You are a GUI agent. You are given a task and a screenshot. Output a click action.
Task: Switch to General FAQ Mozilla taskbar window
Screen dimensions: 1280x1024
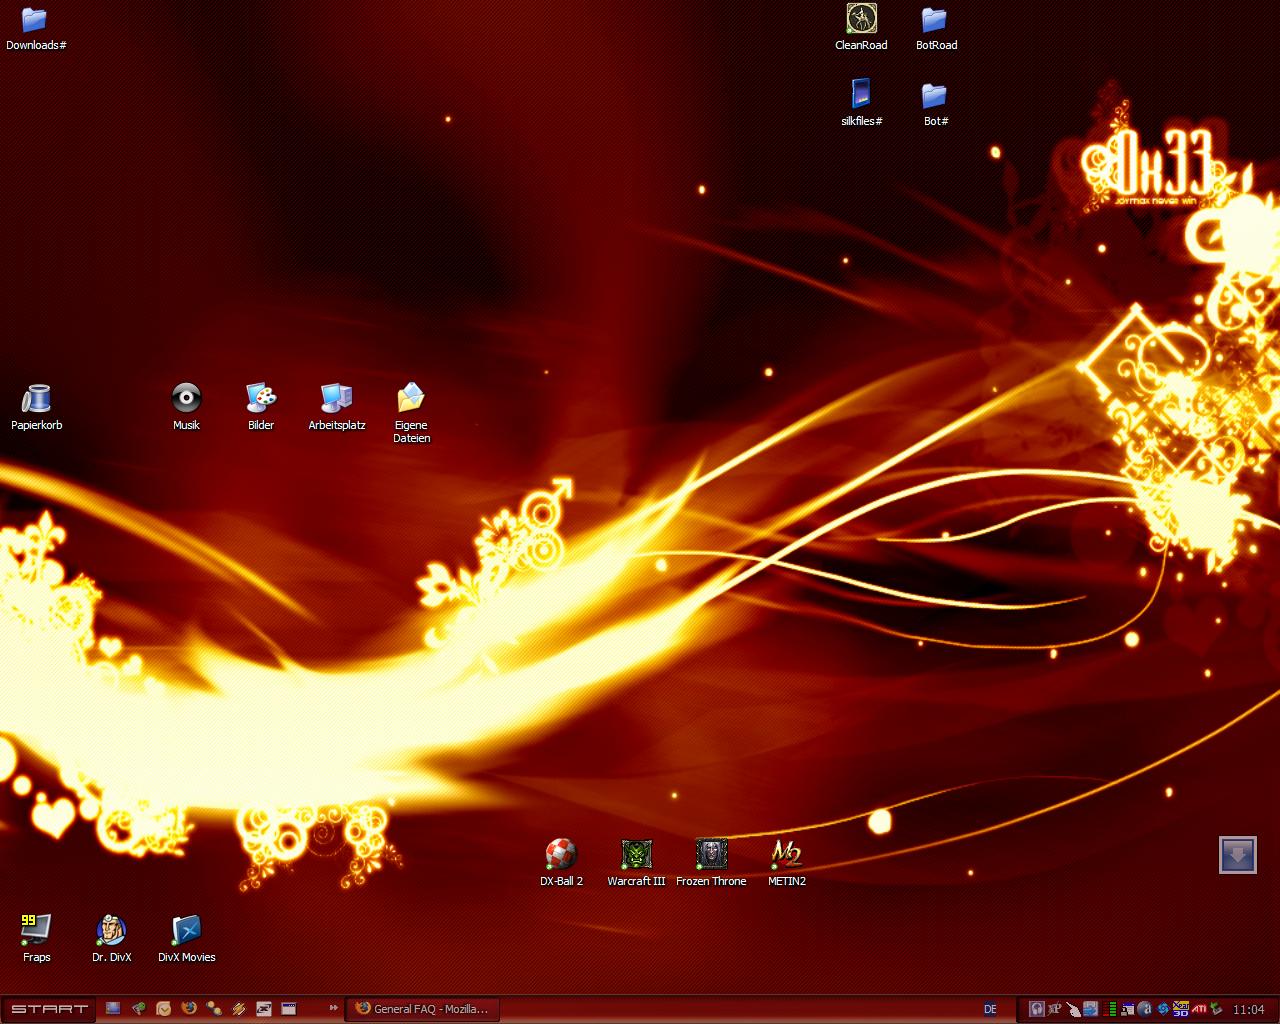coord(422,1009)
